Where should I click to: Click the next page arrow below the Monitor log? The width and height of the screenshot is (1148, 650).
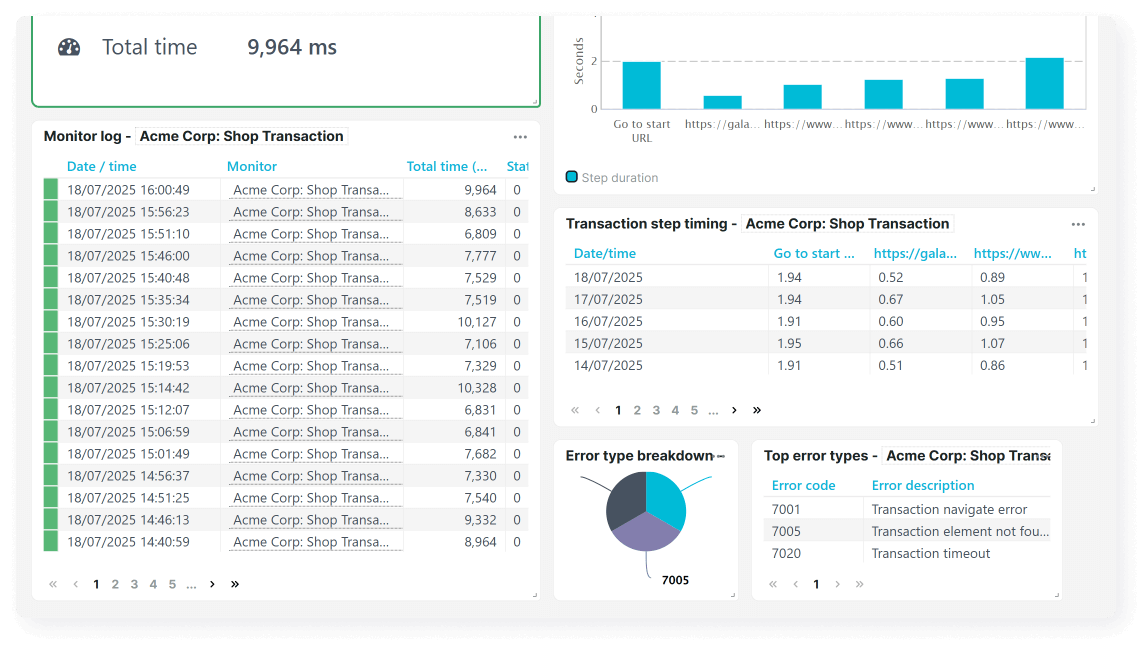coord(211,583)
